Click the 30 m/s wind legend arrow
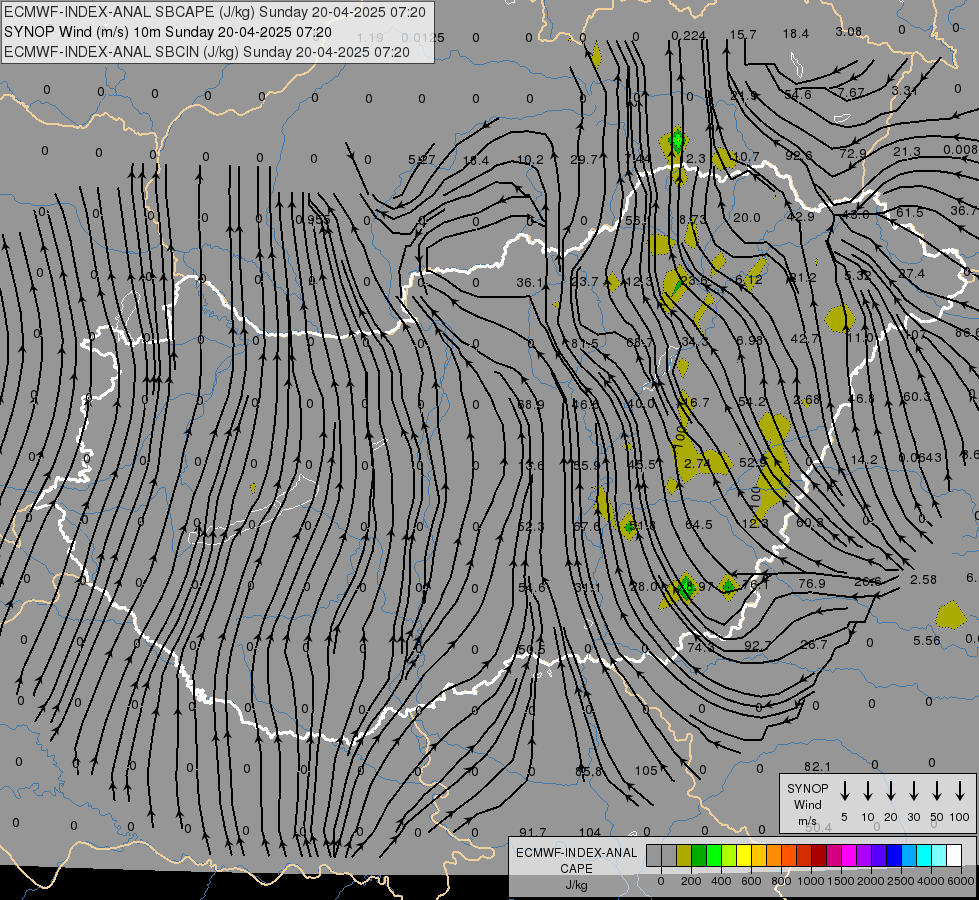 point(913,790)
